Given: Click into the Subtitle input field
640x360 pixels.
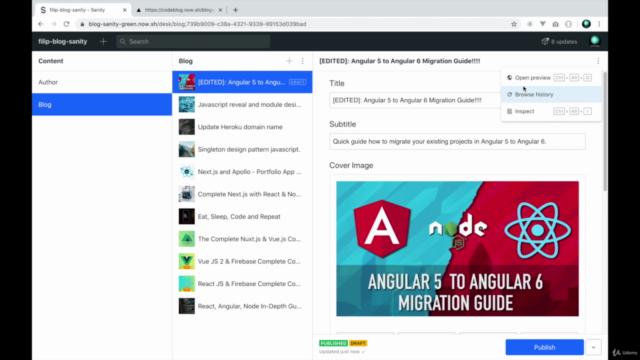Looking at the screenshot, I should point(457,142).
